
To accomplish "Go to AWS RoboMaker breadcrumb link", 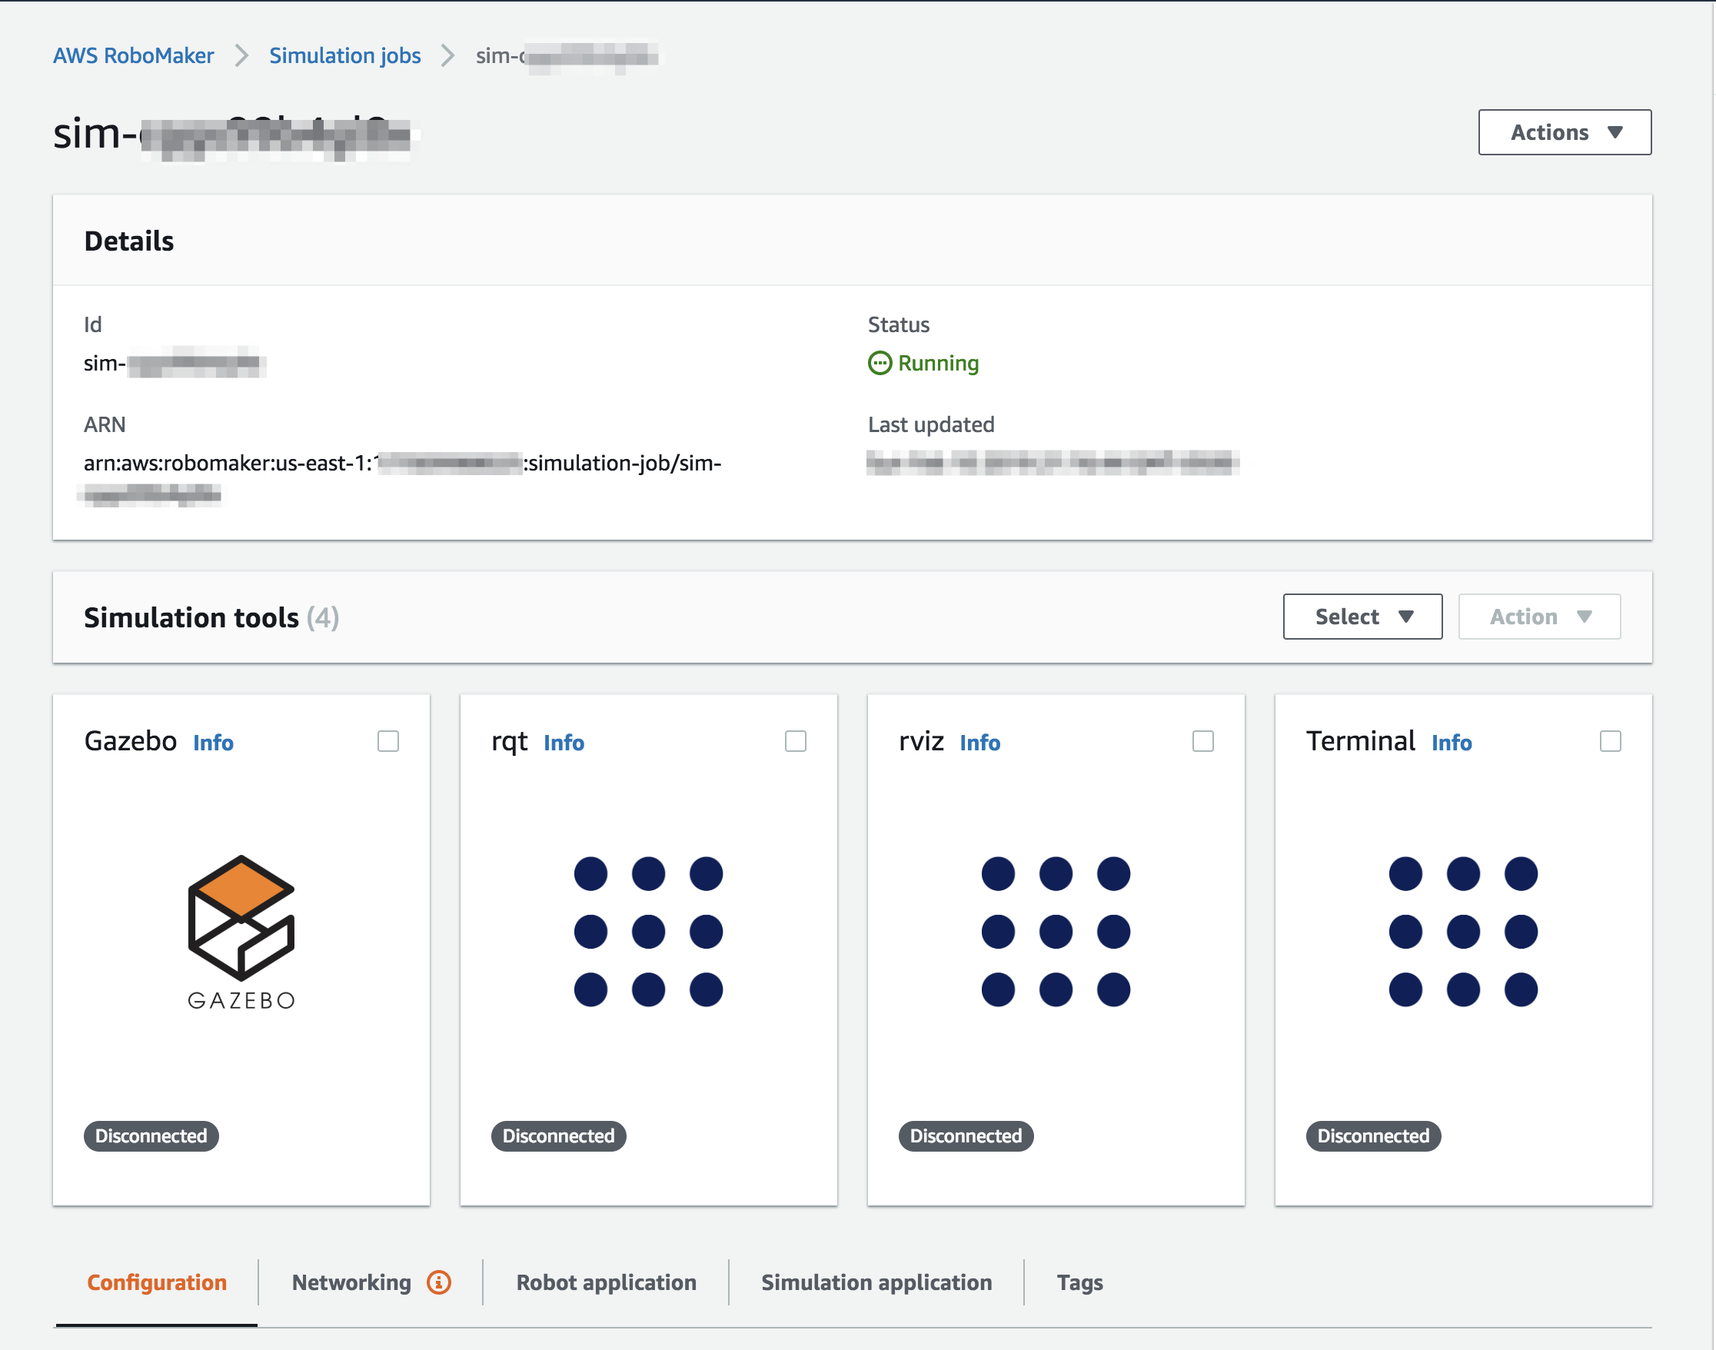I will pos(133,56).
